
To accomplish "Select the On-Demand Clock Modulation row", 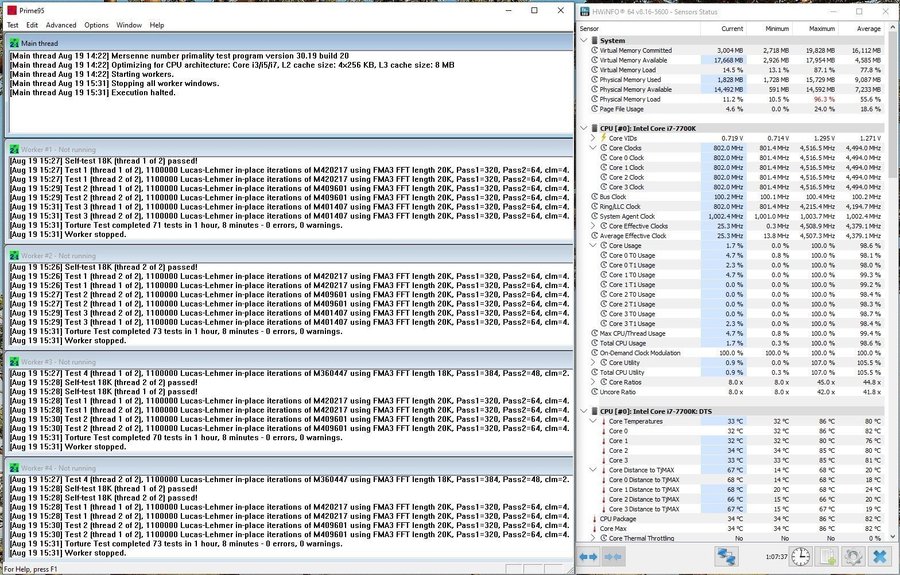I will coord(731,352).
